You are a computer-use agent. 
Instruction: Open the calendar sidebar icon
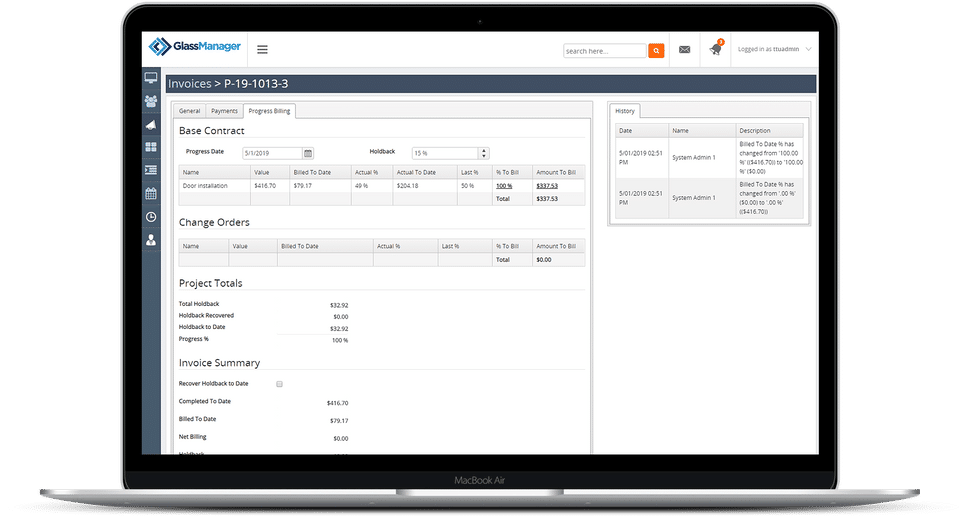pos(151,193)
